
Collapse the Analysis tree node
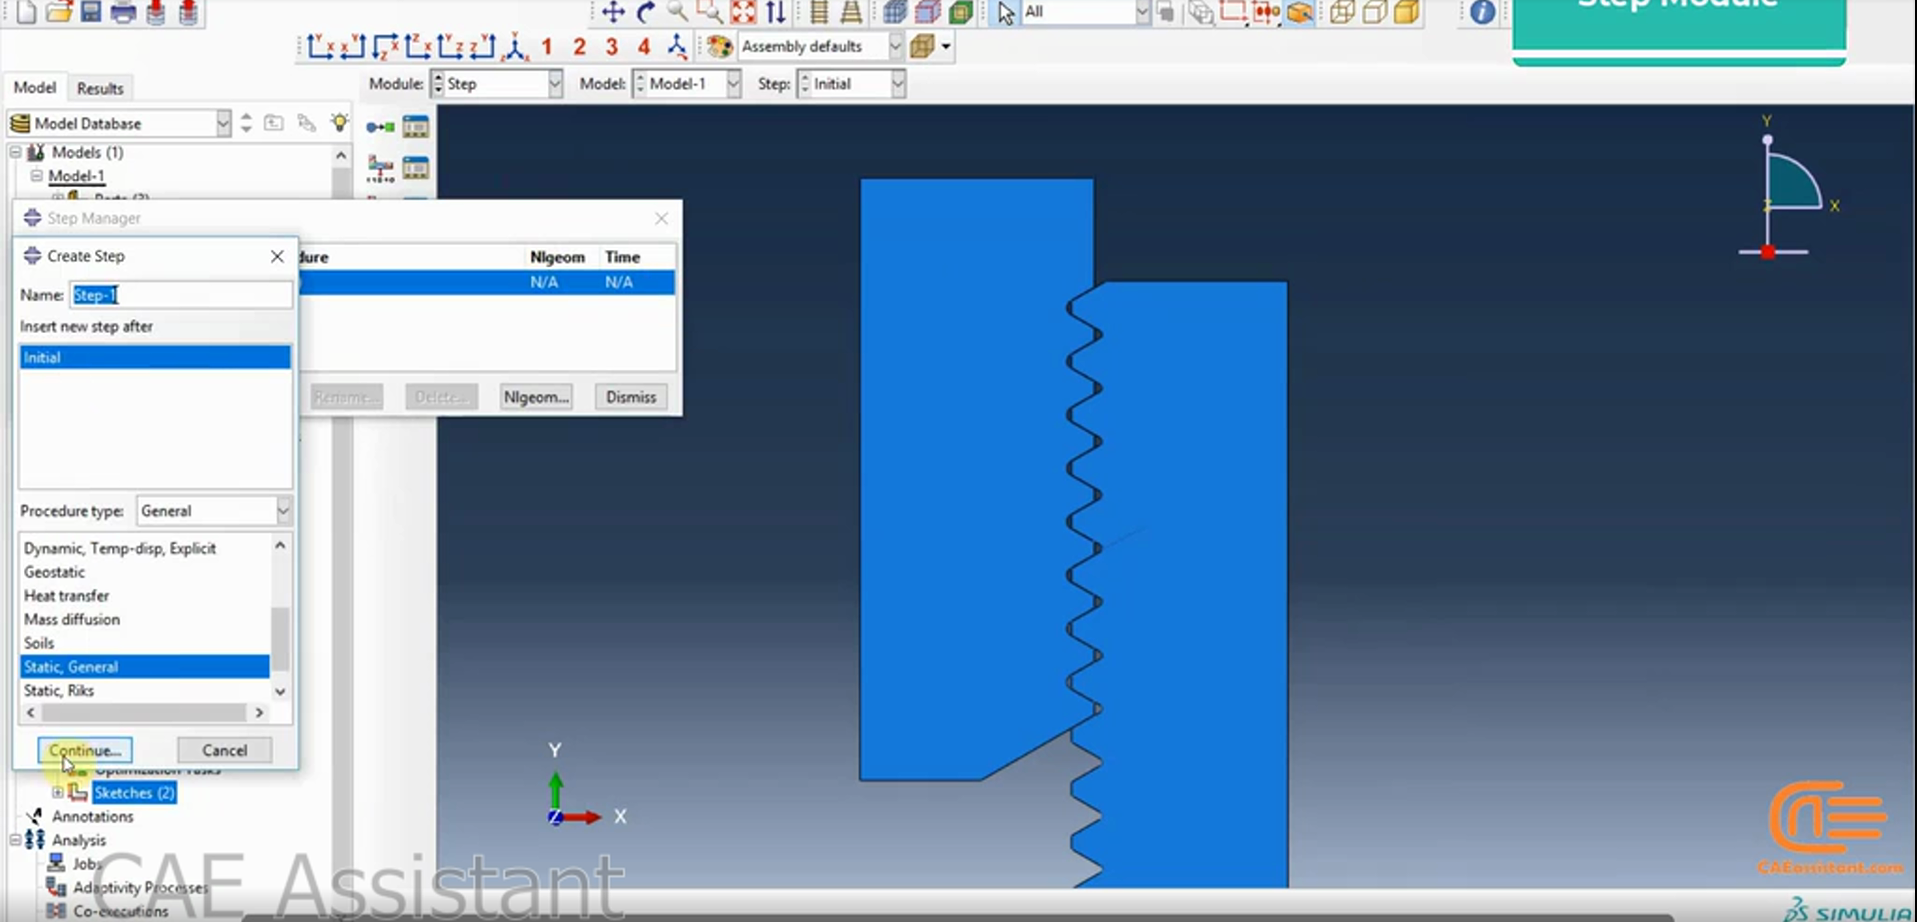(15, 840)
